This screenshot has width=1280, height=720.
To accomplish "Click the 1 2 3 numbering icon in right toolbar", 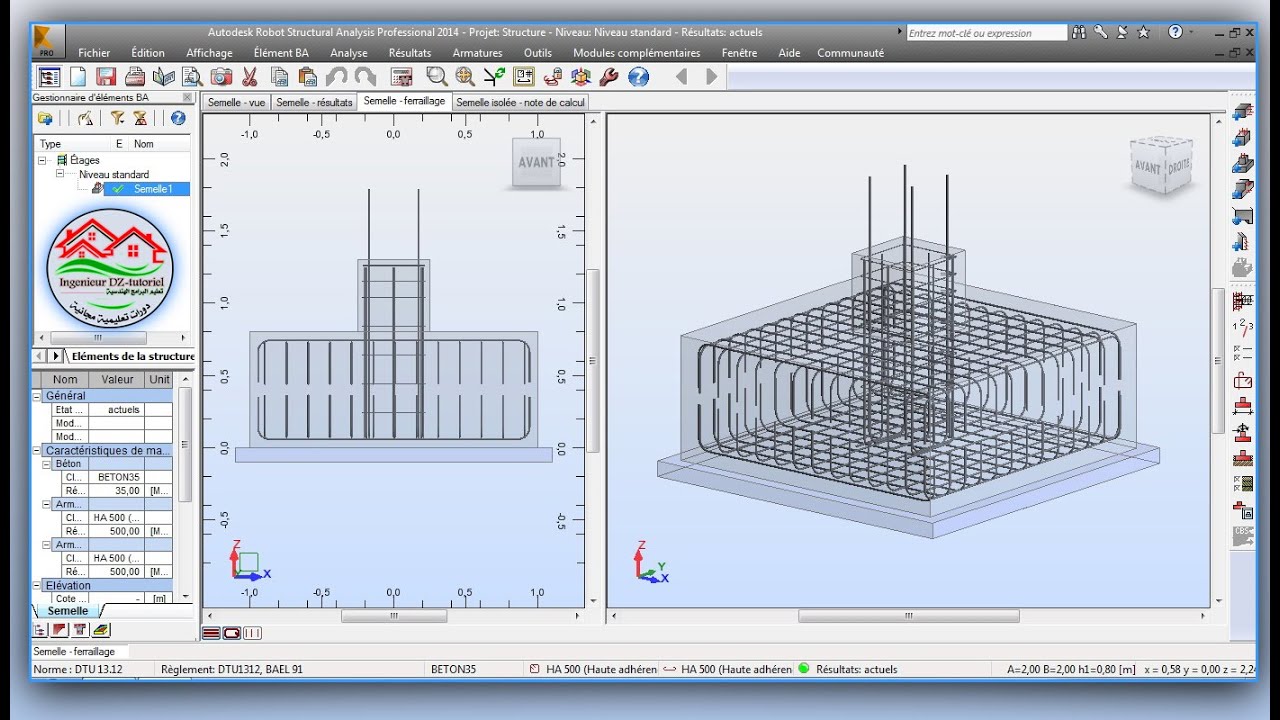I will tap(1242, 326).
